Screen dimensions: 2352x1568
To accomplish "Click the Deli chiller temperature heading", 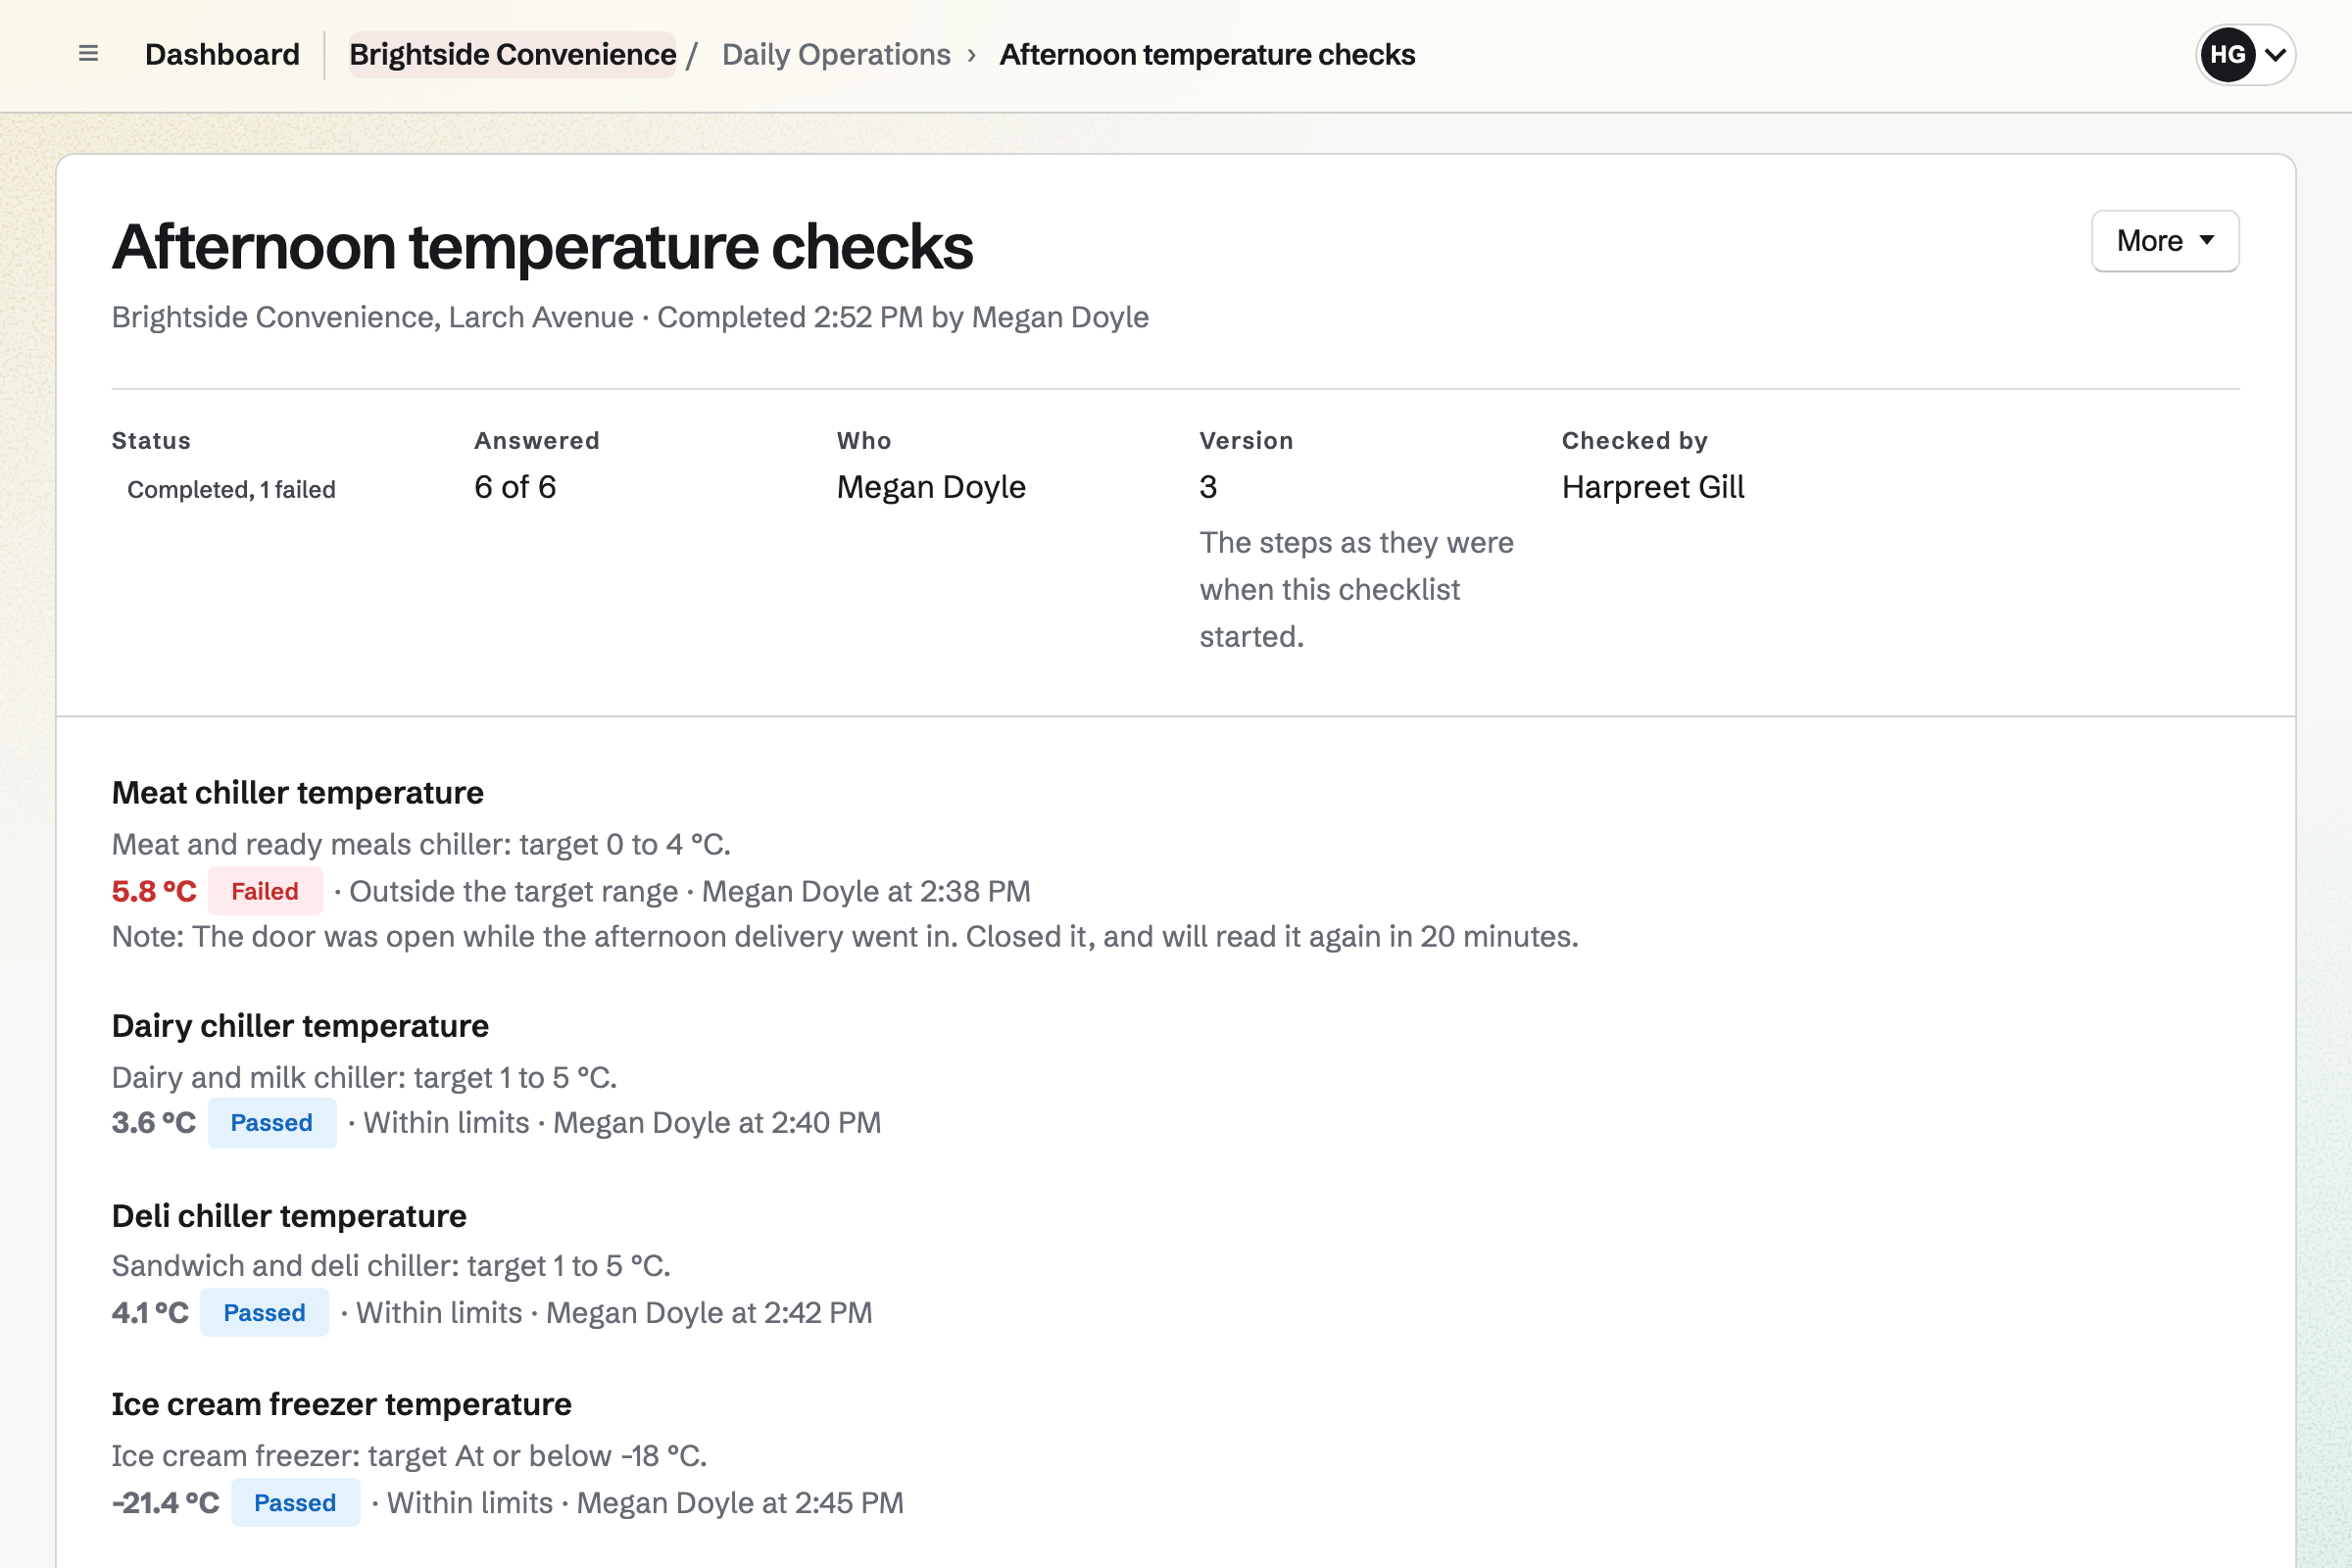I will [x=289, y=1216].
